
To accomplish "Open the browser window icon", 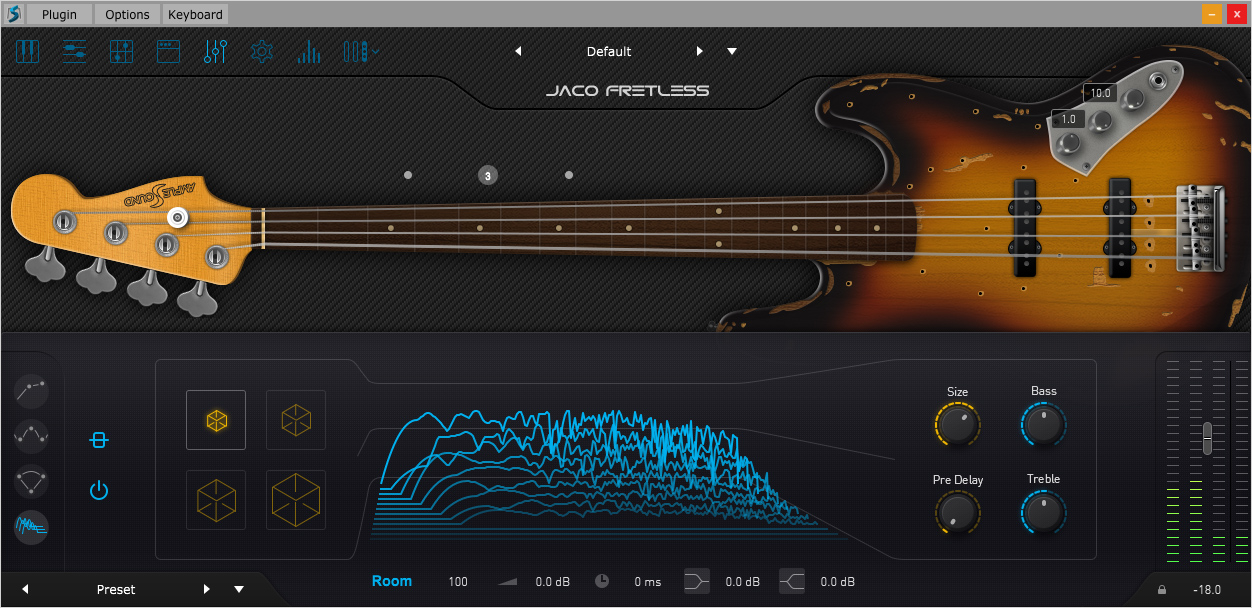I will tap(168, 51).
